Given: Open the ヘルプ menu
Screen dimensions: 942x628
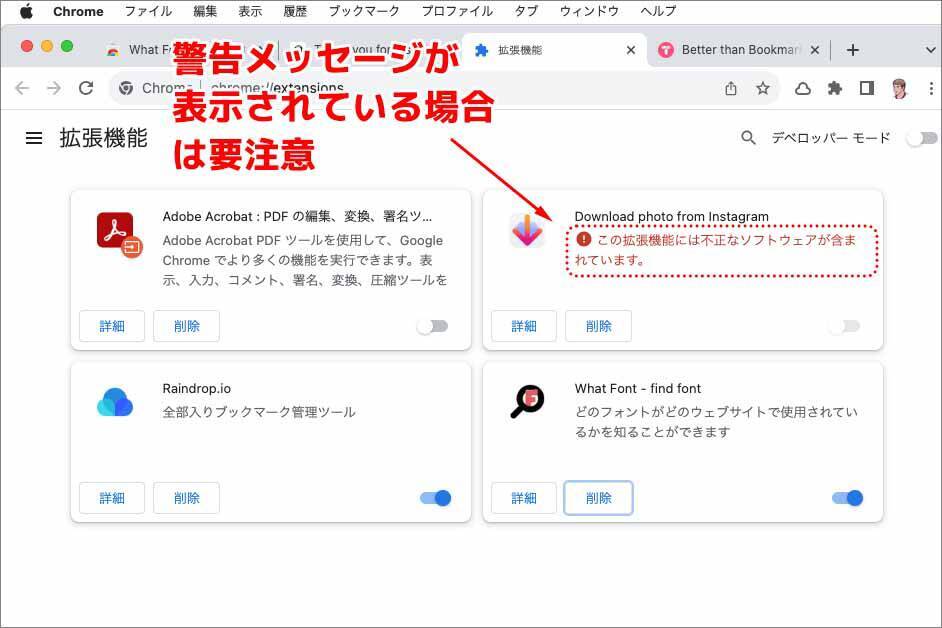Looking at the screenshot, I should [658, 11].
